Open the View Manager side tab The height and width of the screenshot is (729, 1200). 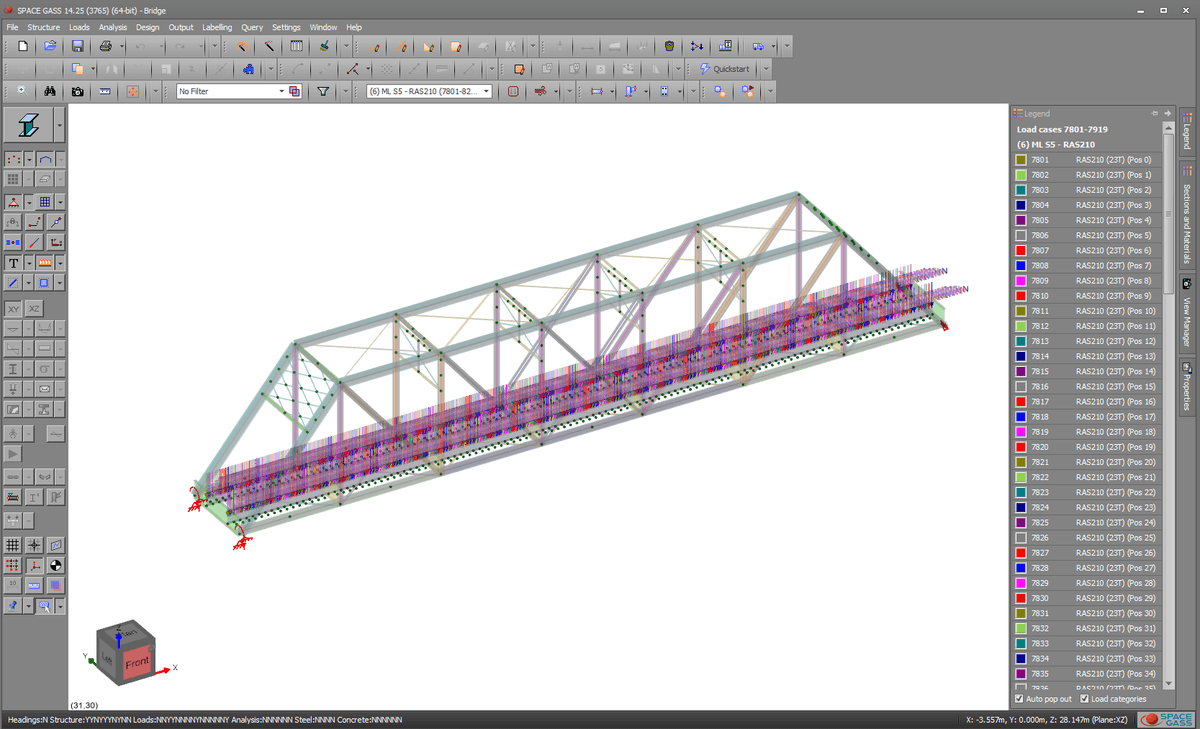1187,314
